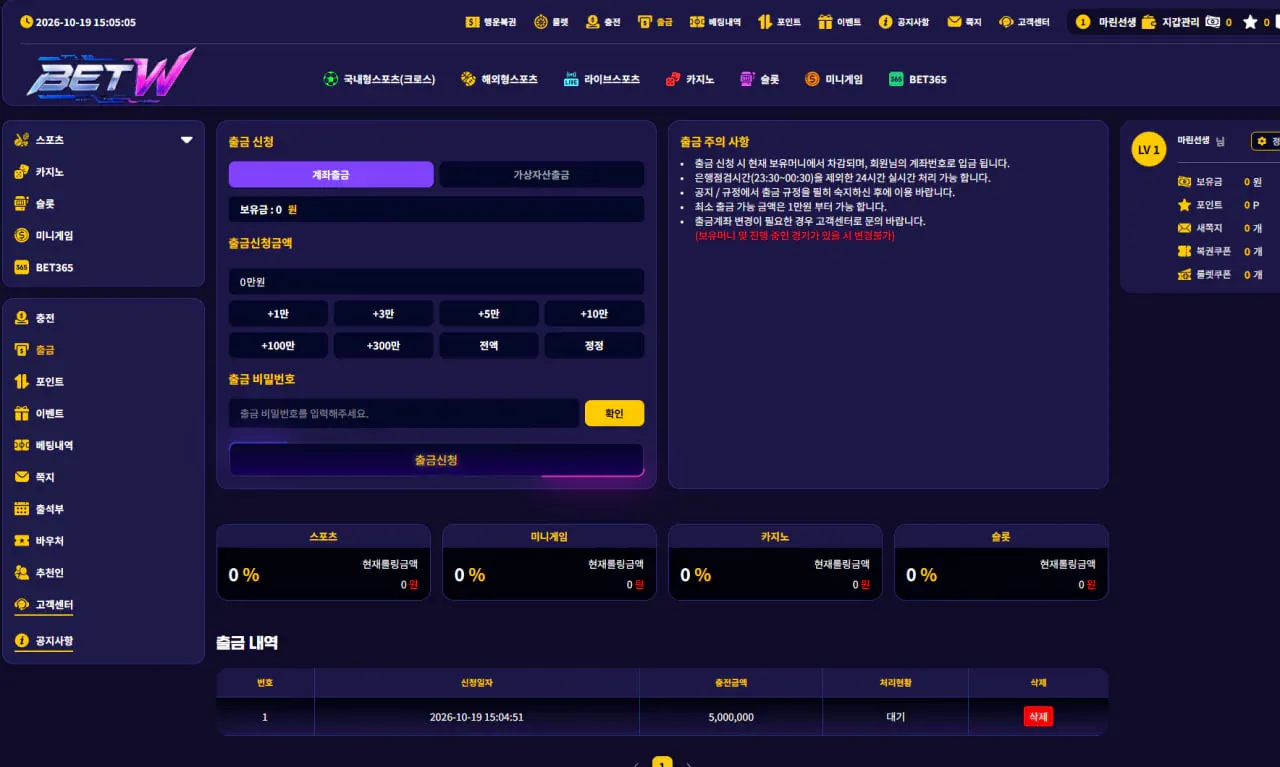Click the yellow 확인 button
This screenshot has height=767, width=1280.
[614, 413]
